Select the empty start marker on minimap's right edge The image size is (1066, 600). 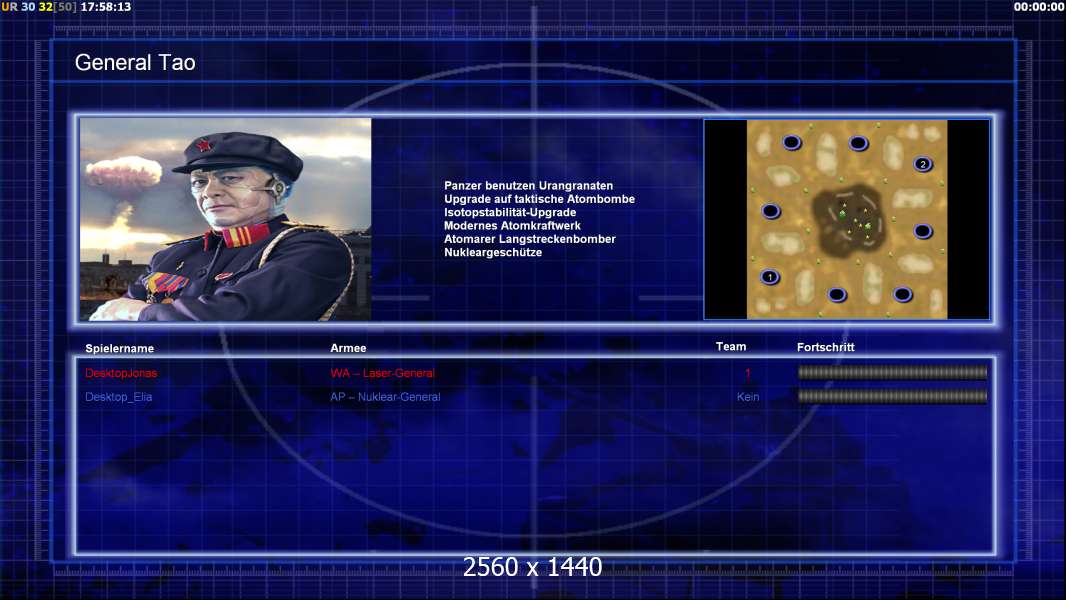[923, 231]
